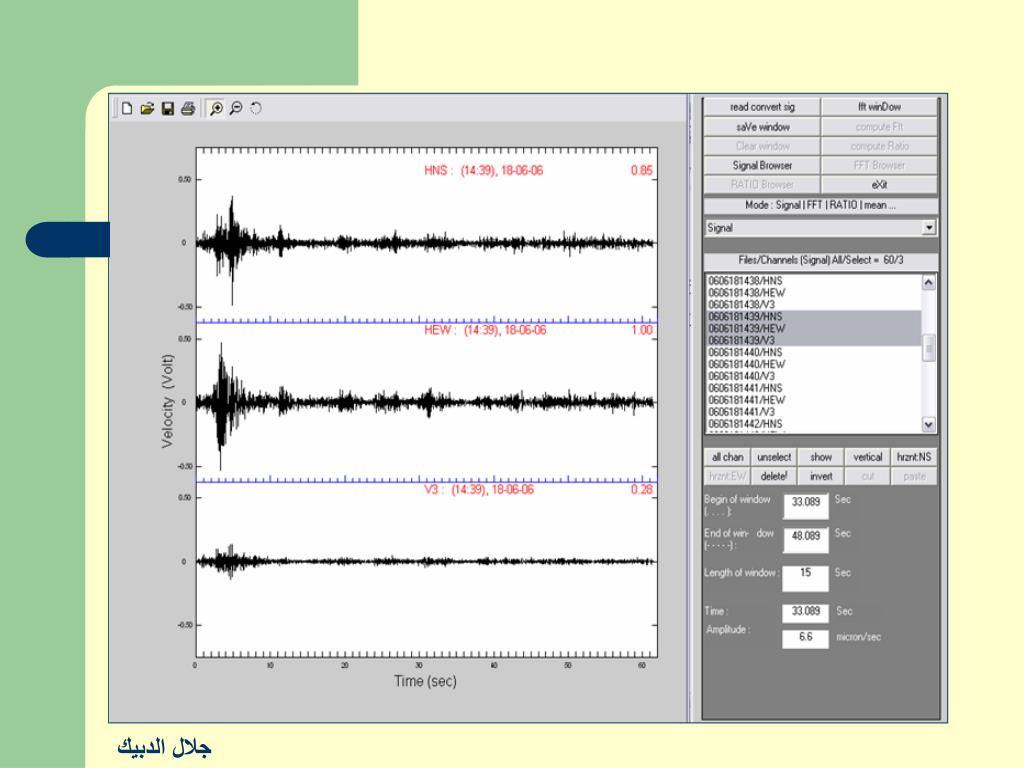1024x768 pixels.
Task: Select list entry 0606181440/HEW
Action: tap(813, 364)
